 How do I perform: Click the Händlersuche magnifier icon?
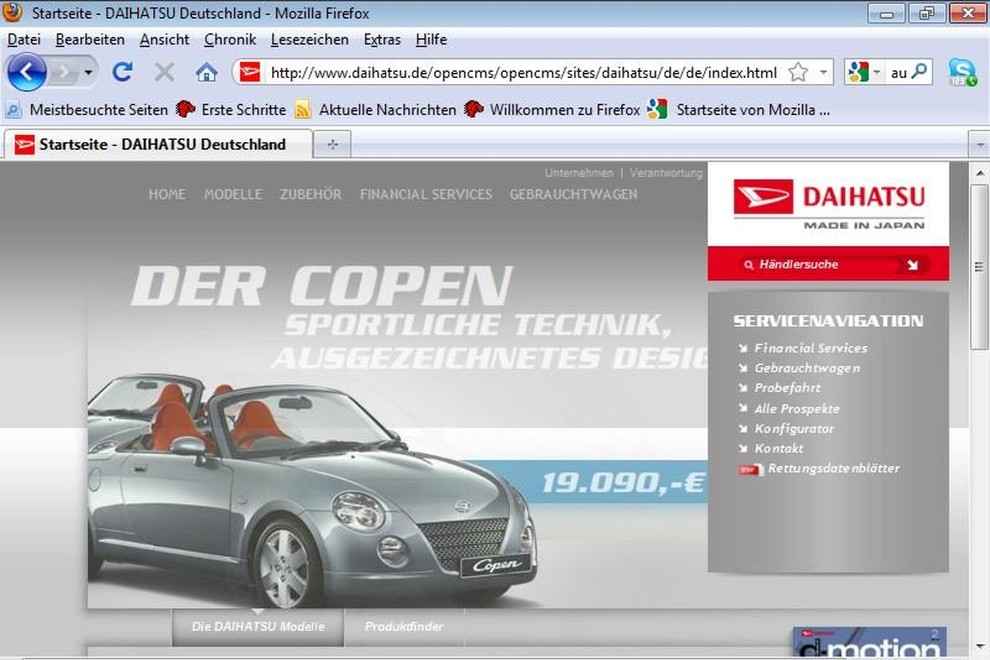[x=749, y=265]
